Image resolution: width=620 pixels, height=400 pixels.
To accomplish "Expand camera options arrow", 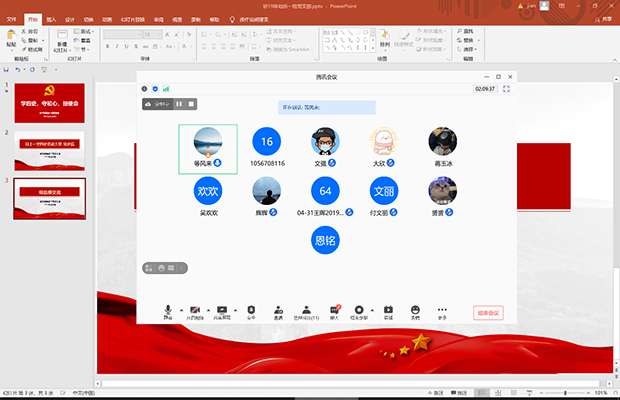I will [208, 310].
